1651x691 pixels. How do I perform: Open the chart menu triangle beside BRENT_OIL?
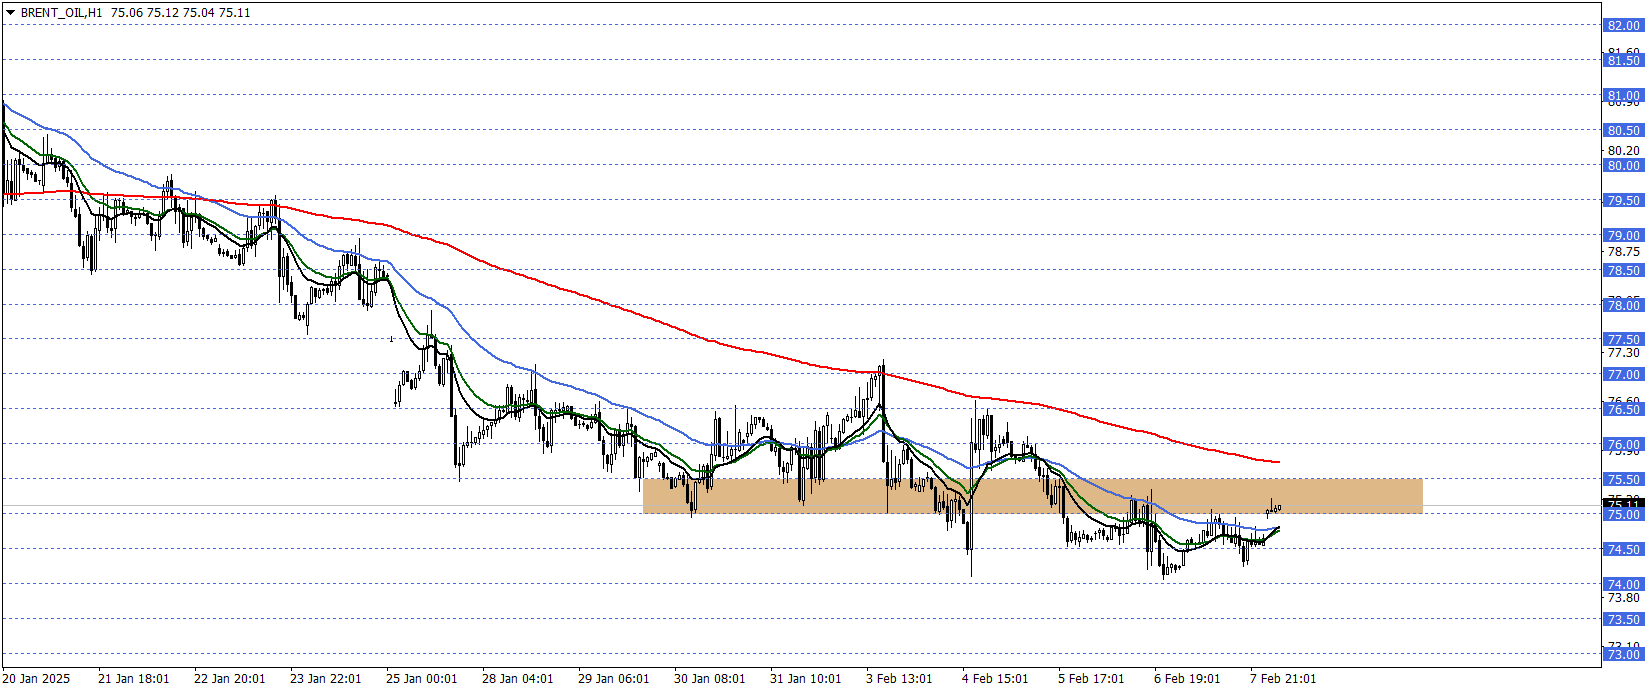pyautogui.click(x=10, y=13)
